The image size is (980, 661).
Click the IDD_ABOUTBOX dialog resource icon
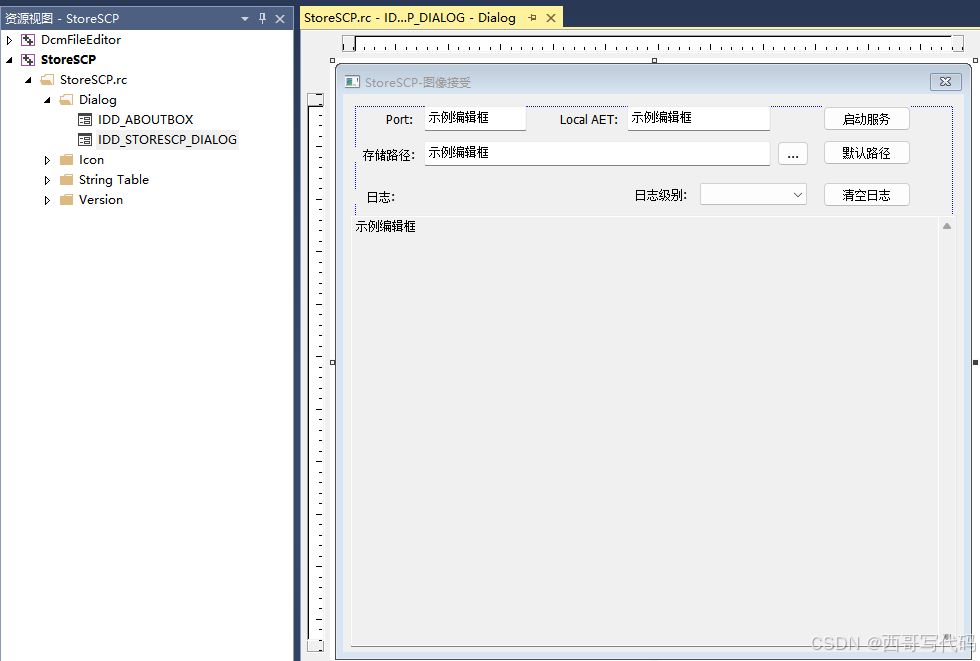85,120
